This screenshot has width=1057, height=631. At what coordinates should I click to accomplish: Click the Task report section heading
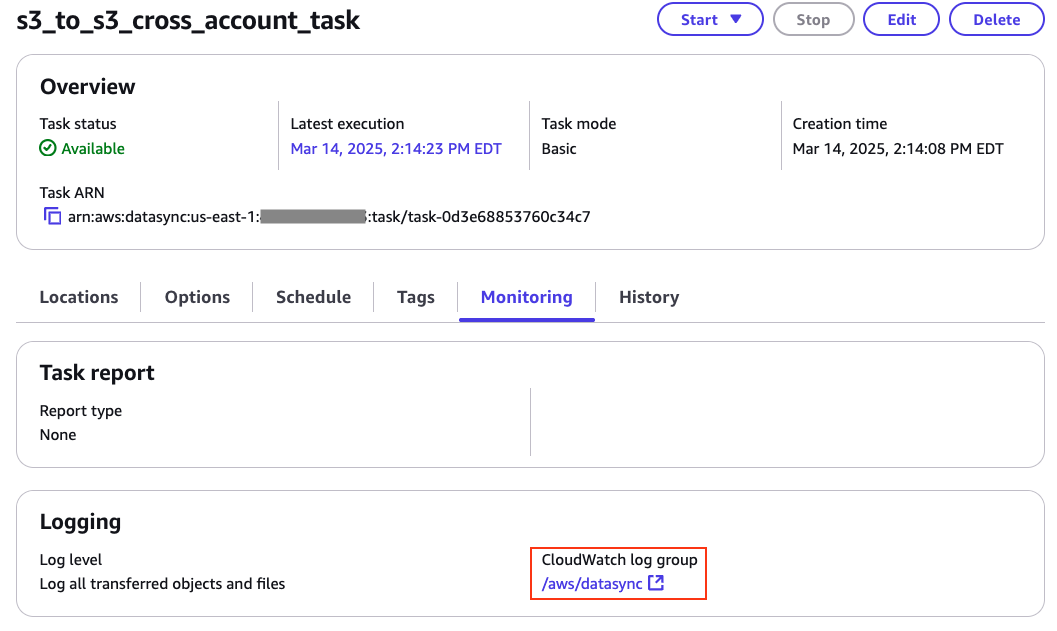click(96, 372)
